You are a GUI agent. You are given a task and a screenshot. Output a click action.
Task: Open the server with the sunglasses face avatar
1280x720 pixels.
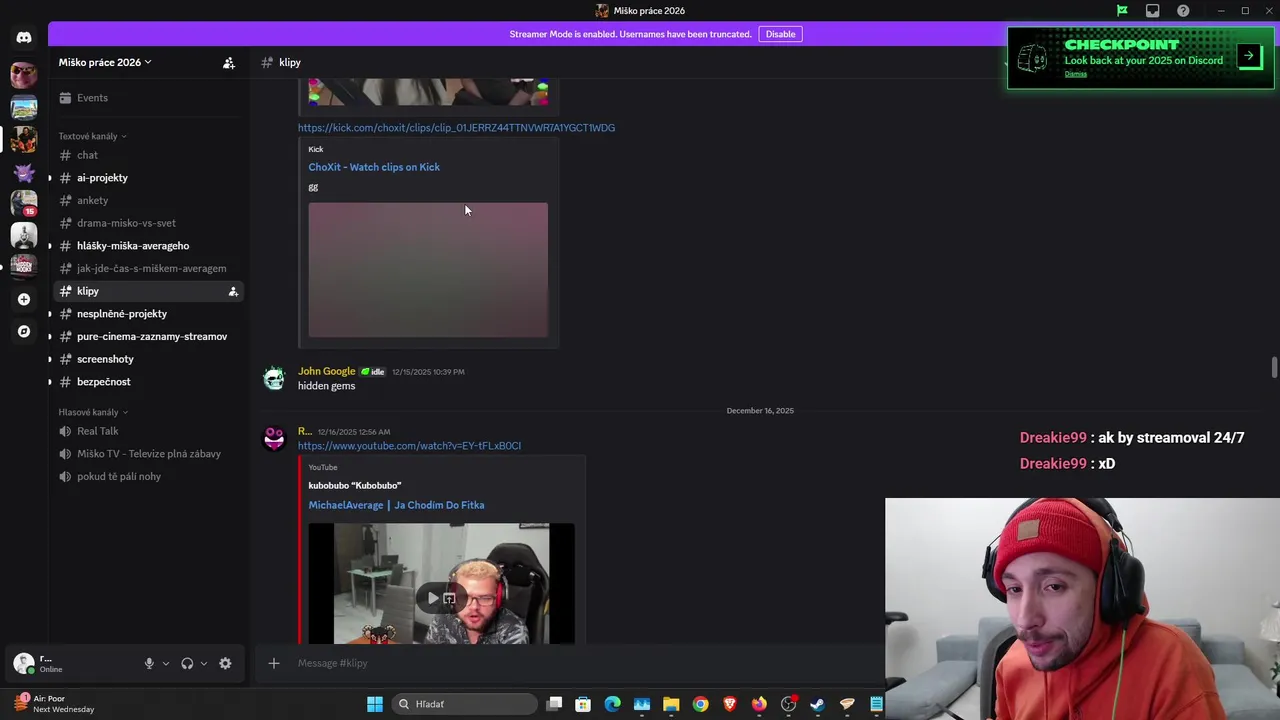[24, 75]
